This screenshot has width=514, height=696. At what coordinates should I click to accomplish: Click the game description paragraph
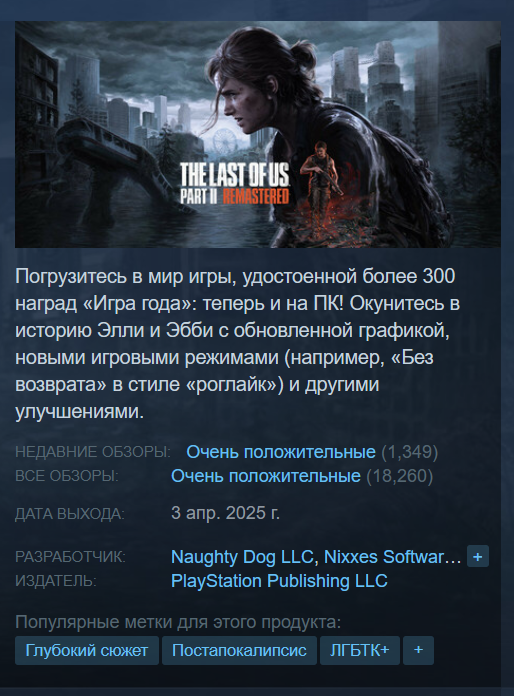pos(237,344)
